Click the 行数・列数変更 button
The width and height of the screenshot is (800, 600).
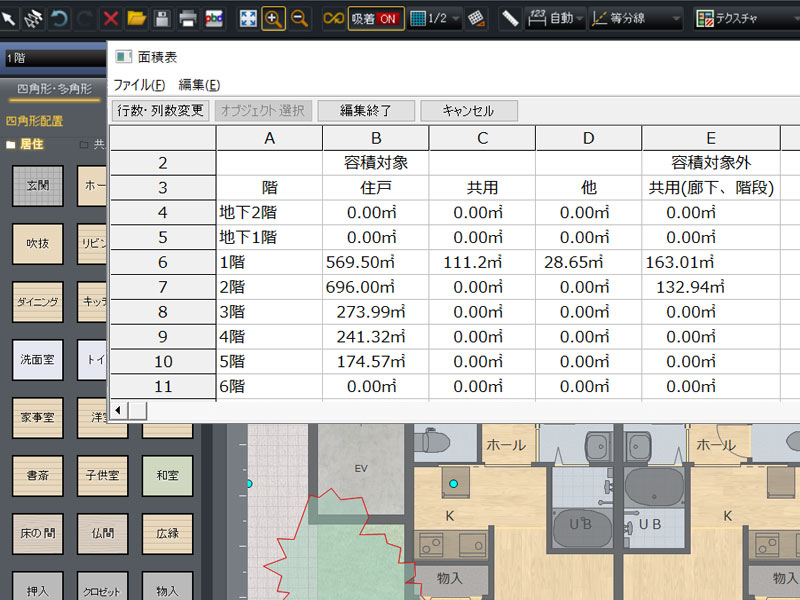[x=160, y=111]
